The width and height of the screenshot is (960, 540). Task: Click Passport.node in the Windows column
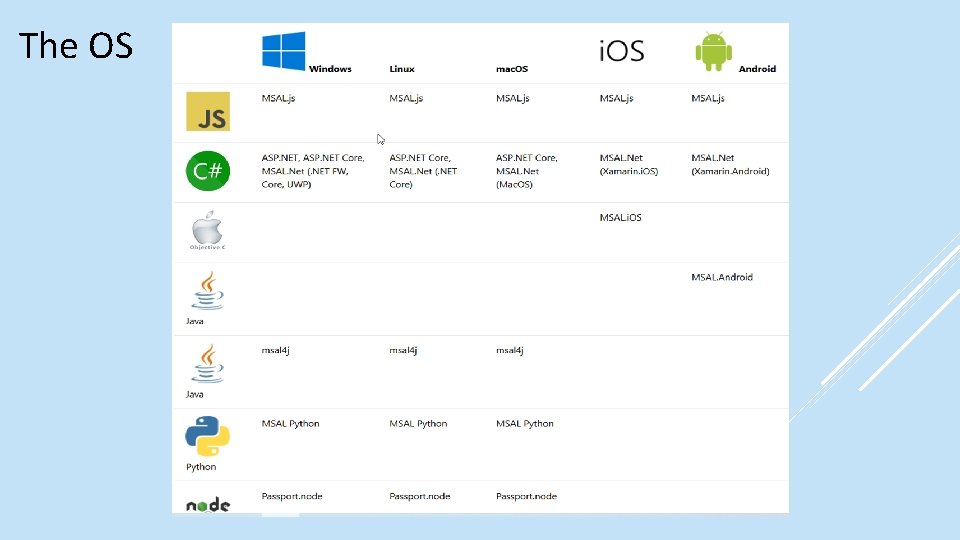click(x=292, y=497)
